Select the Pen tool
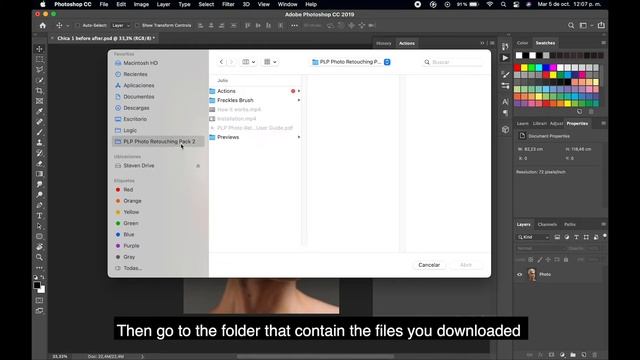Image resolution: width=640 pixels, height=360 pixels. point(40,205)
